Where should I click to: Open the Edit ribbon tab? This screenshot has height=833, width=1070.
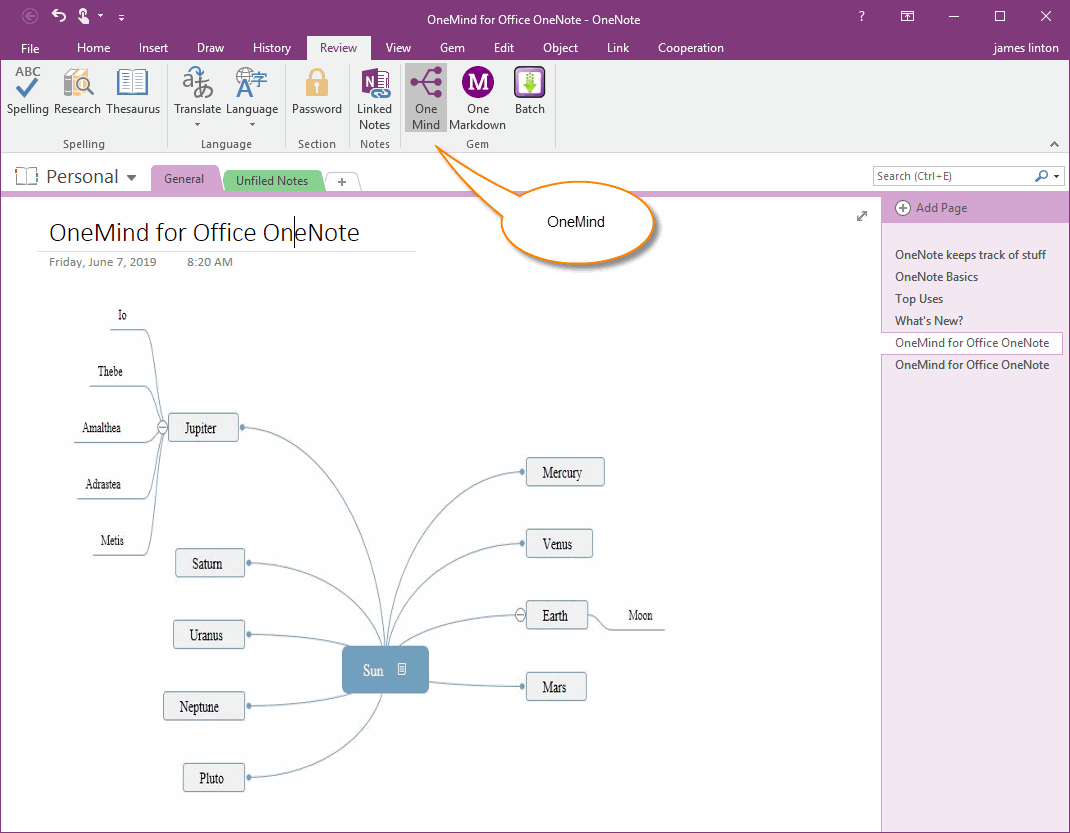[x=504, y=48]
